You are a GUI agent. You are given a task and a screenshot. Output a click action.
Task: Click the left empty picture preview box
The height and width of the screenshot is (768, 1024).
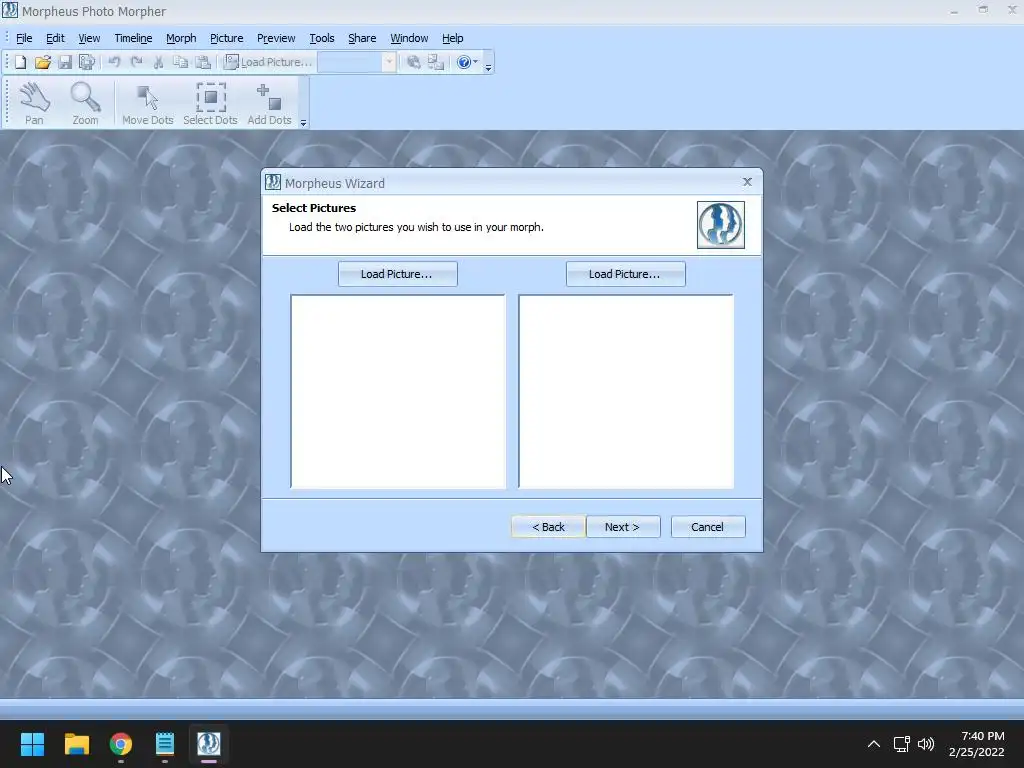coord(398,391)
